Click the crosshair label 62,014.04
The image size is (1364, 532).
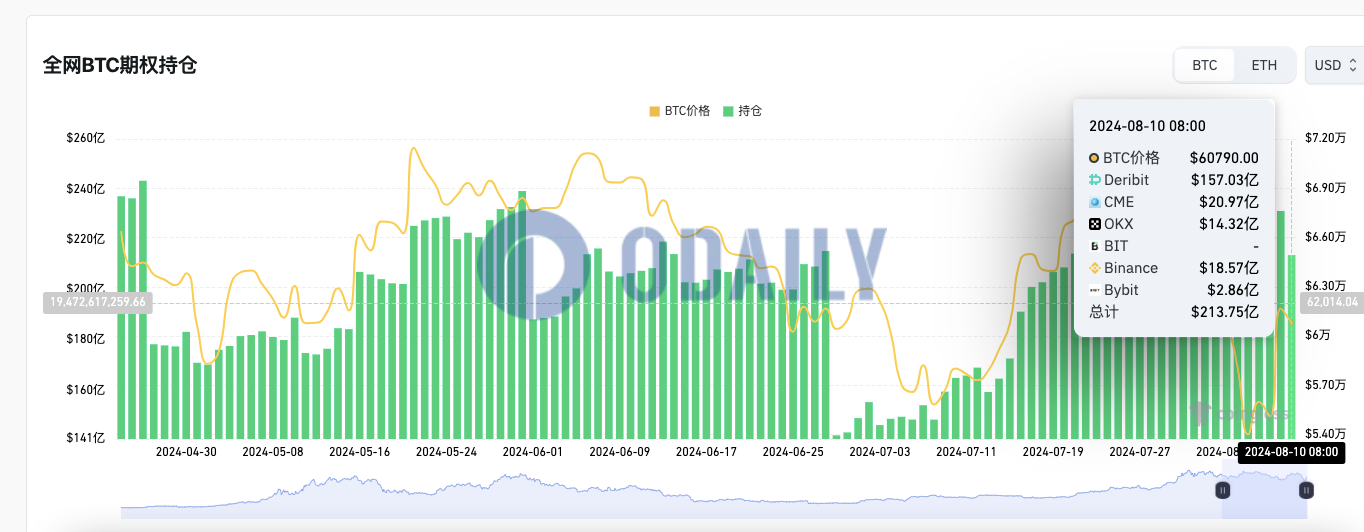1332,301
